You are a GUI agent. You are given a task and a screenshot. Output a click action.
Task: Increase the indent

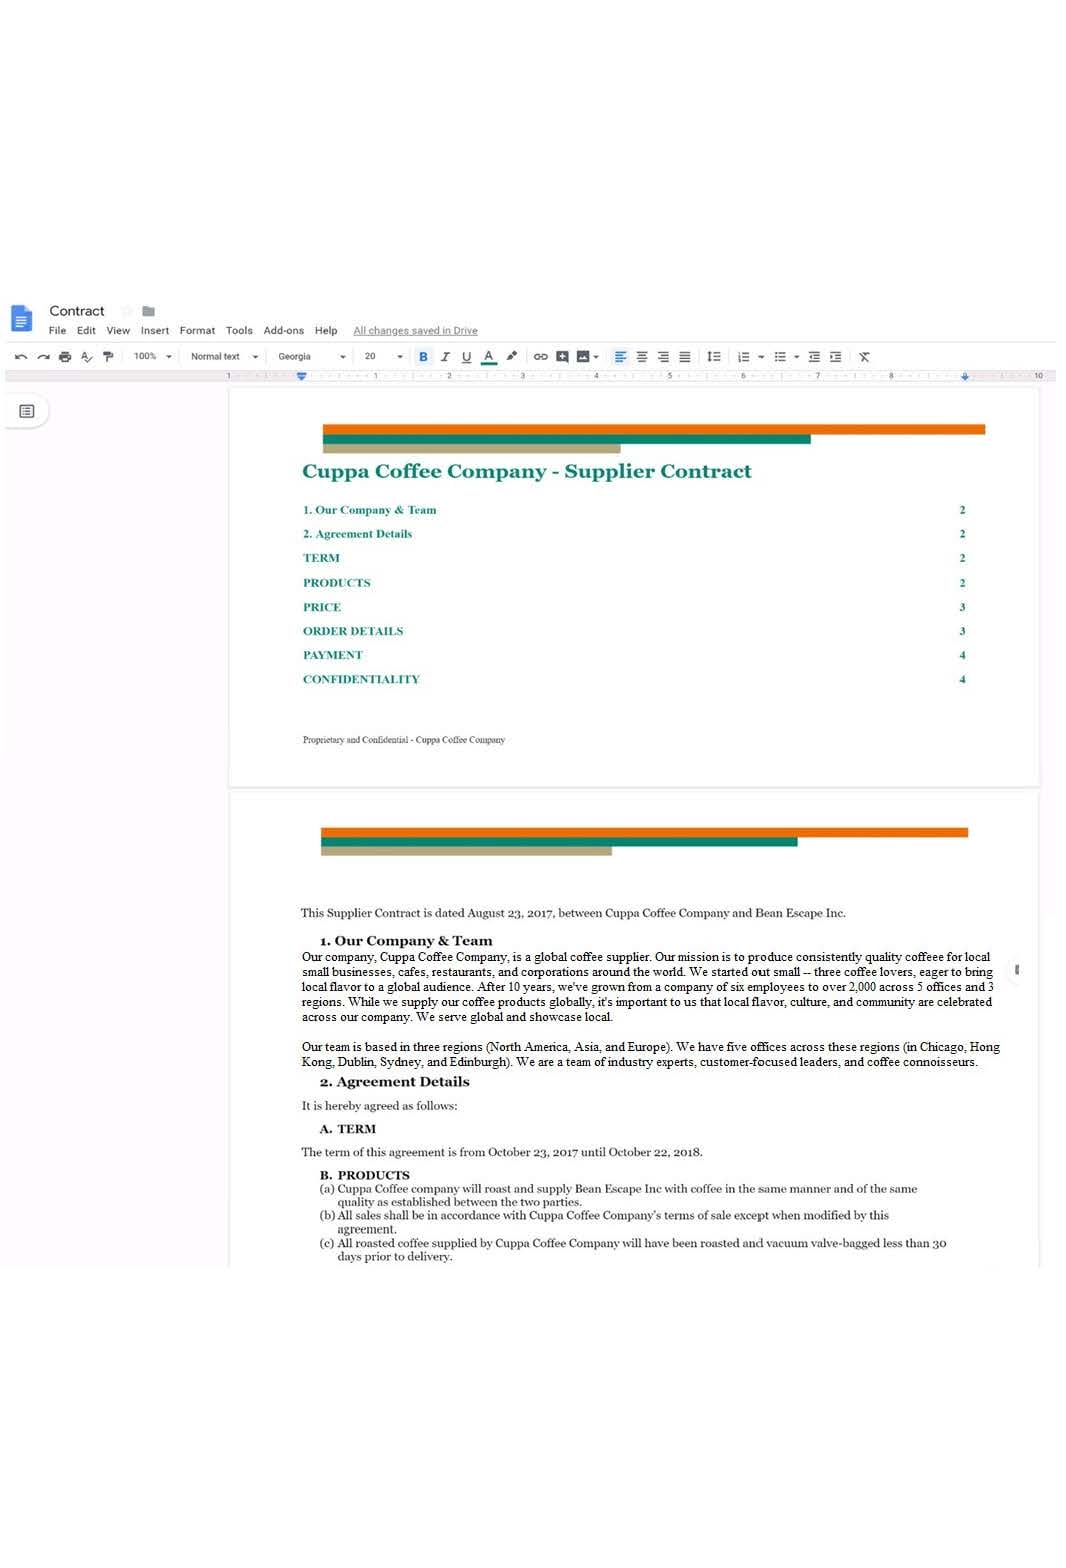(835, 357)
